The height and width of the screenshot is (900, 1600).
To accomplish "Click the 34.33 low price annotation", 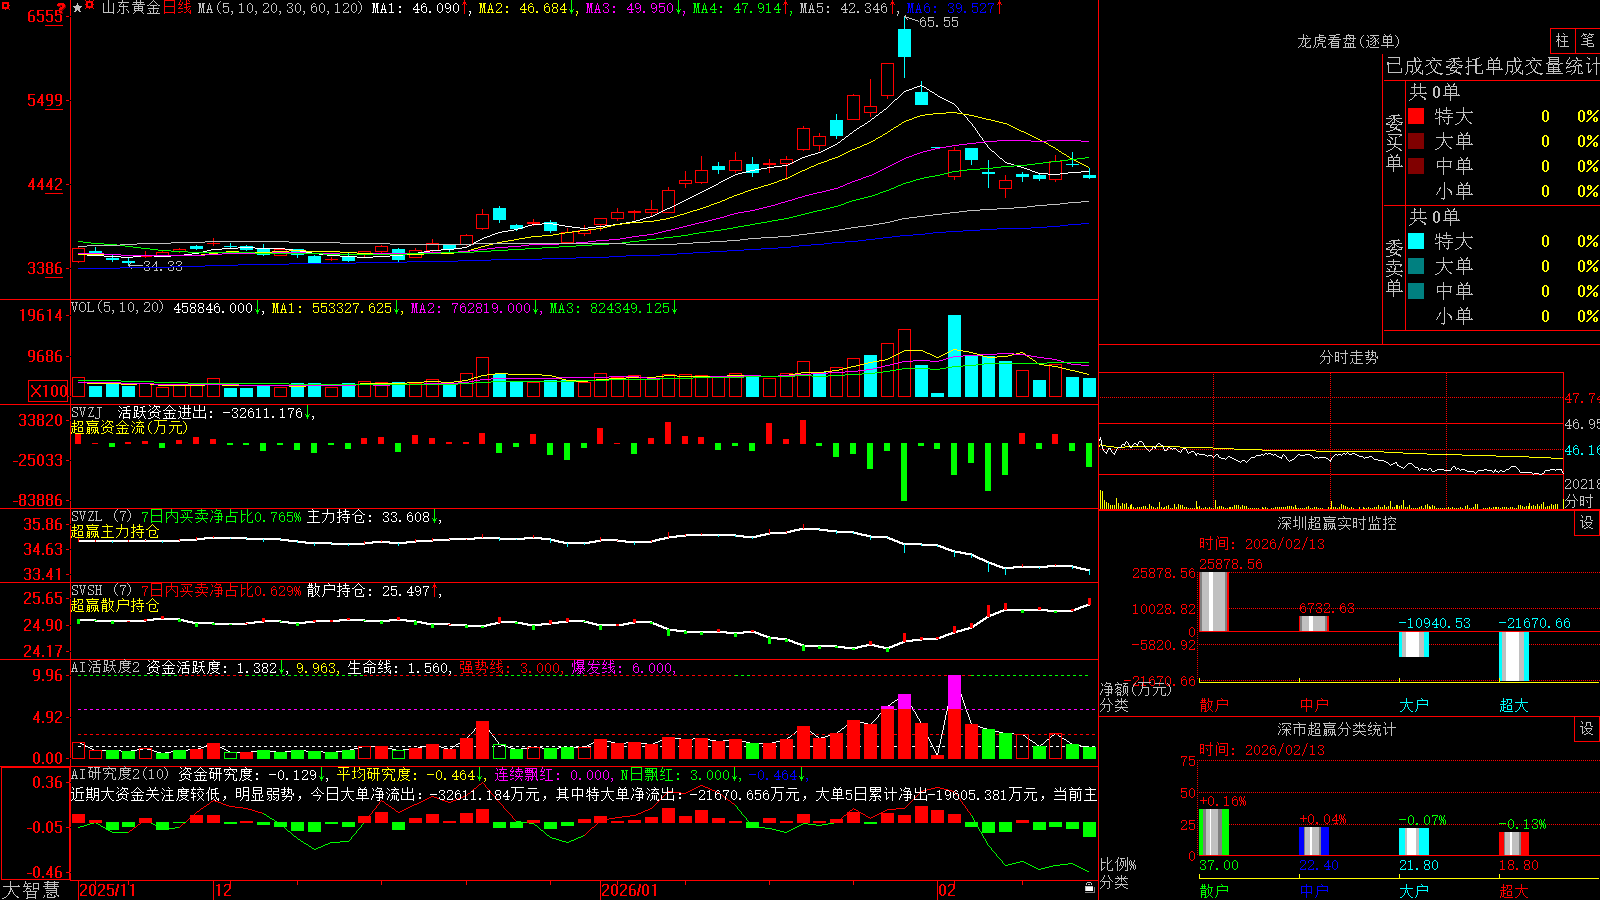I will pos(162,266).
